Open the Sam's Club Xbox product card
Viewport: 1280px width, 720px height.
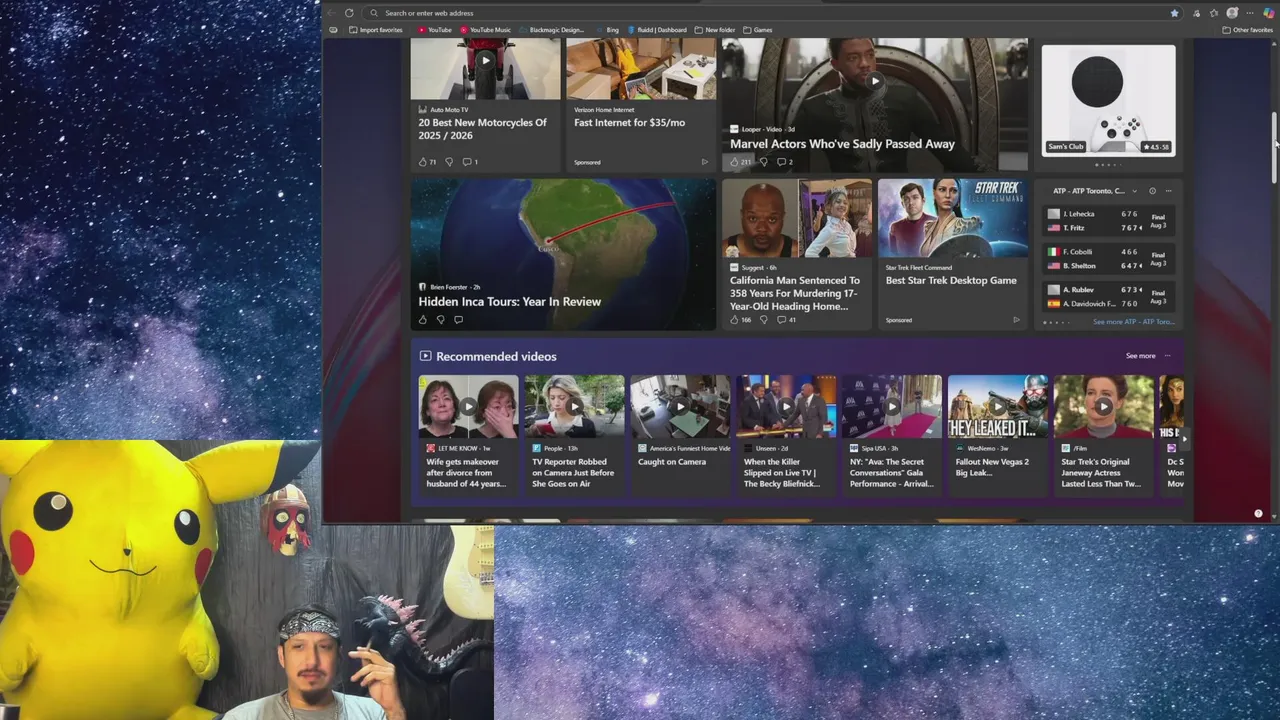point(1108,100)
